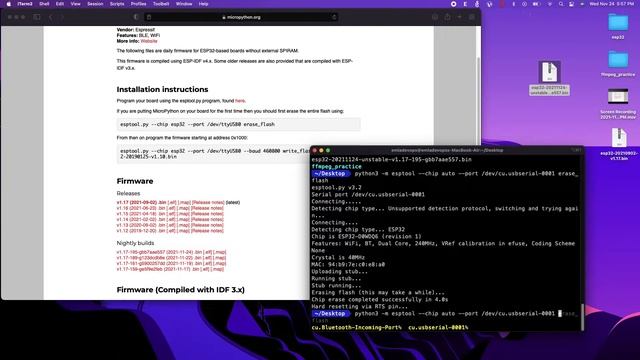Open the Scripts menu

click(117, 4)
